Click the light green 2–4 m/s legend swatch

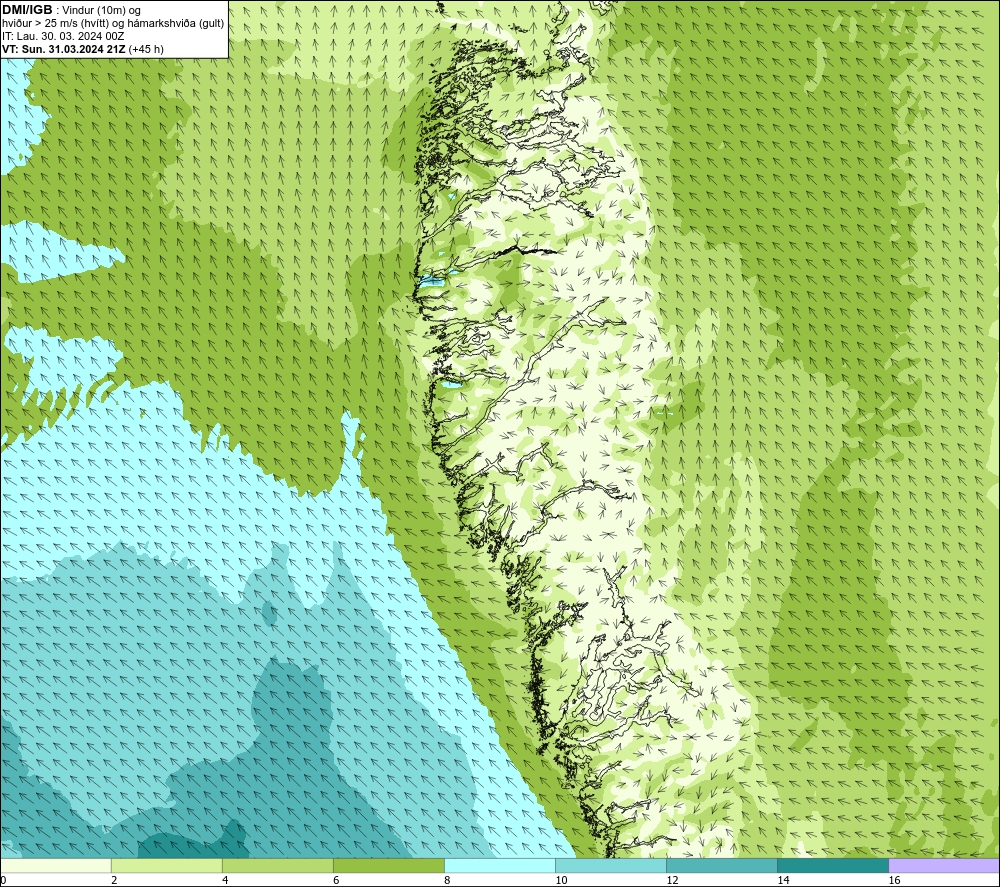pyautogui.click(x=167, y=865)
